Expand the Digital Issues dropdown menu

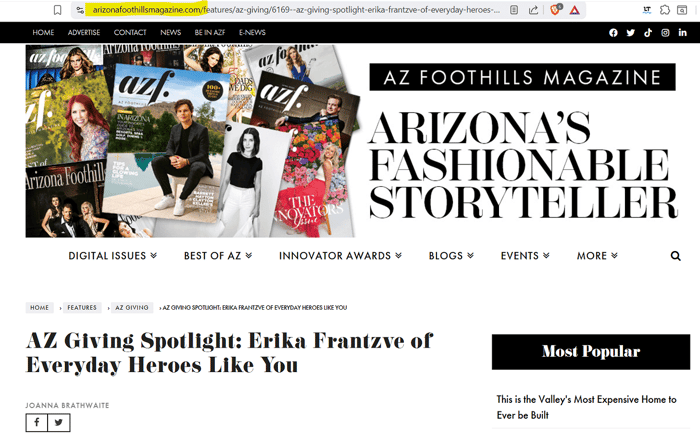pos(112,256)
